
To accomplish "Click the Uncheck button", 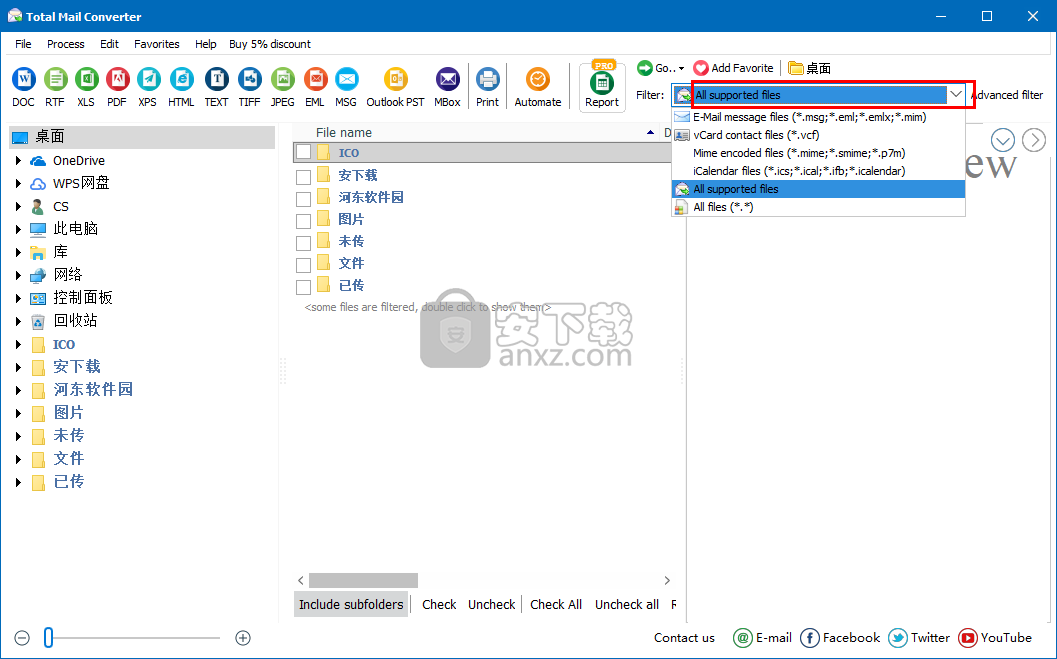I will tap(491, 604).
